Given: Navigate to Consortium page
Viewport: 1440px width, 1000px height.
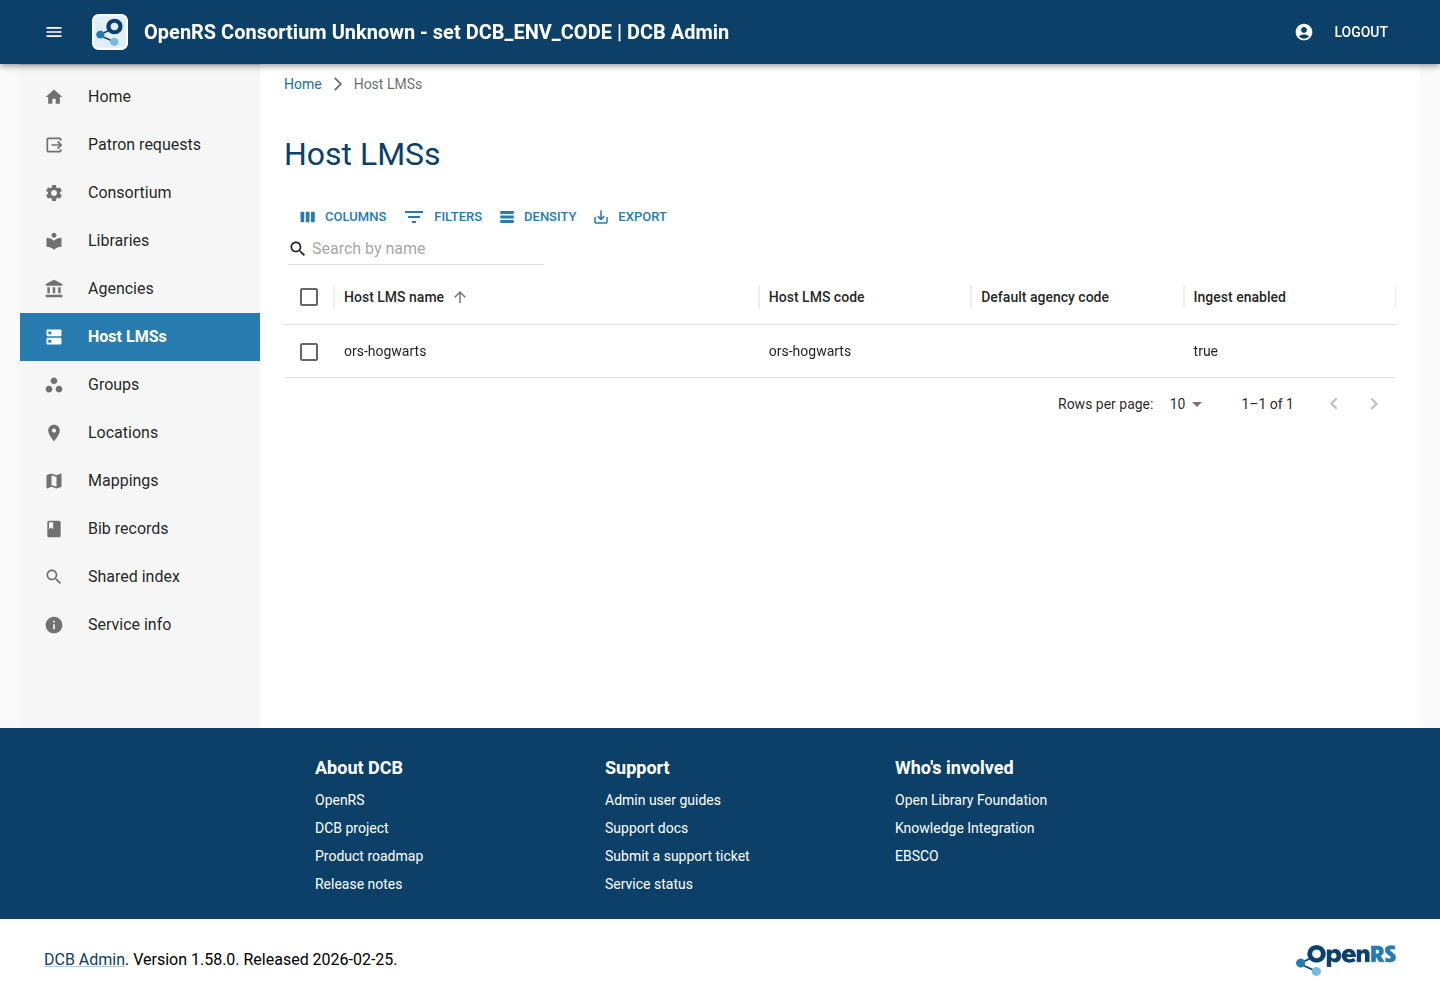Looking at the screenshot, I should (x=140, y=193).
